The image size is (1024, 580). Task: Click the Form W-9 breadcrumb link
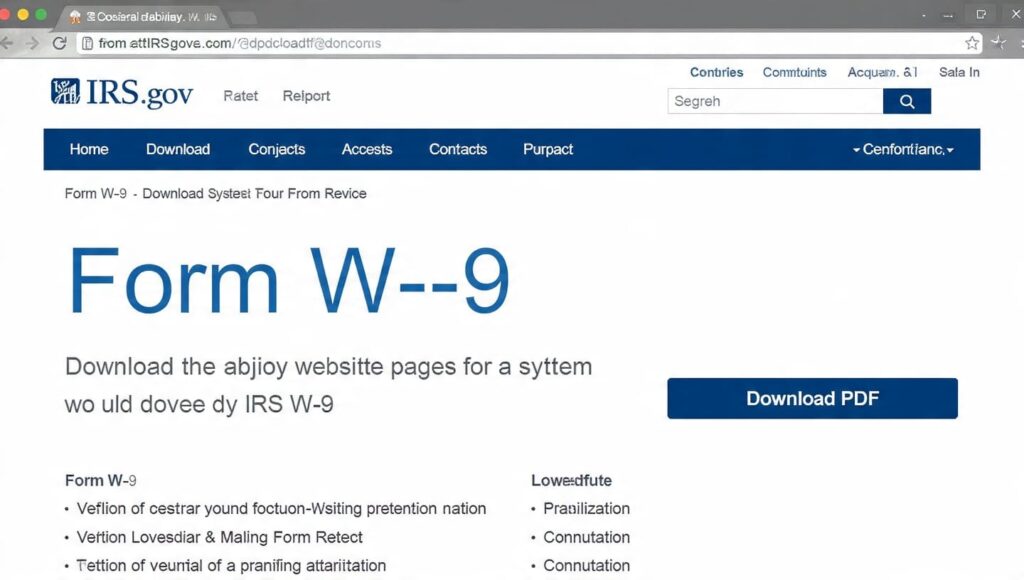[95, 194]
